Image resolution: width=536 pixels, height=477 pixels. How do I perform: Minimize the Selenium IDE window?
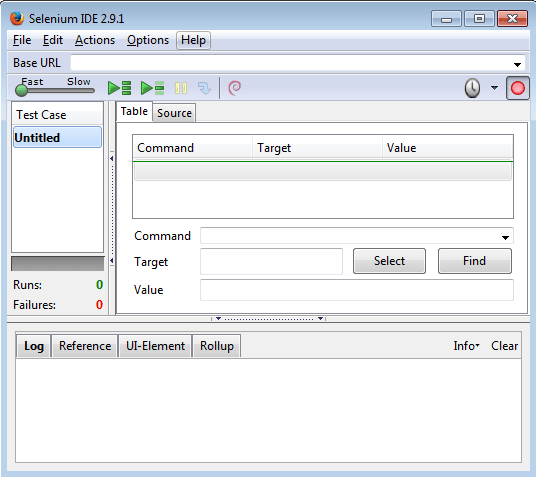pos(446,18)
